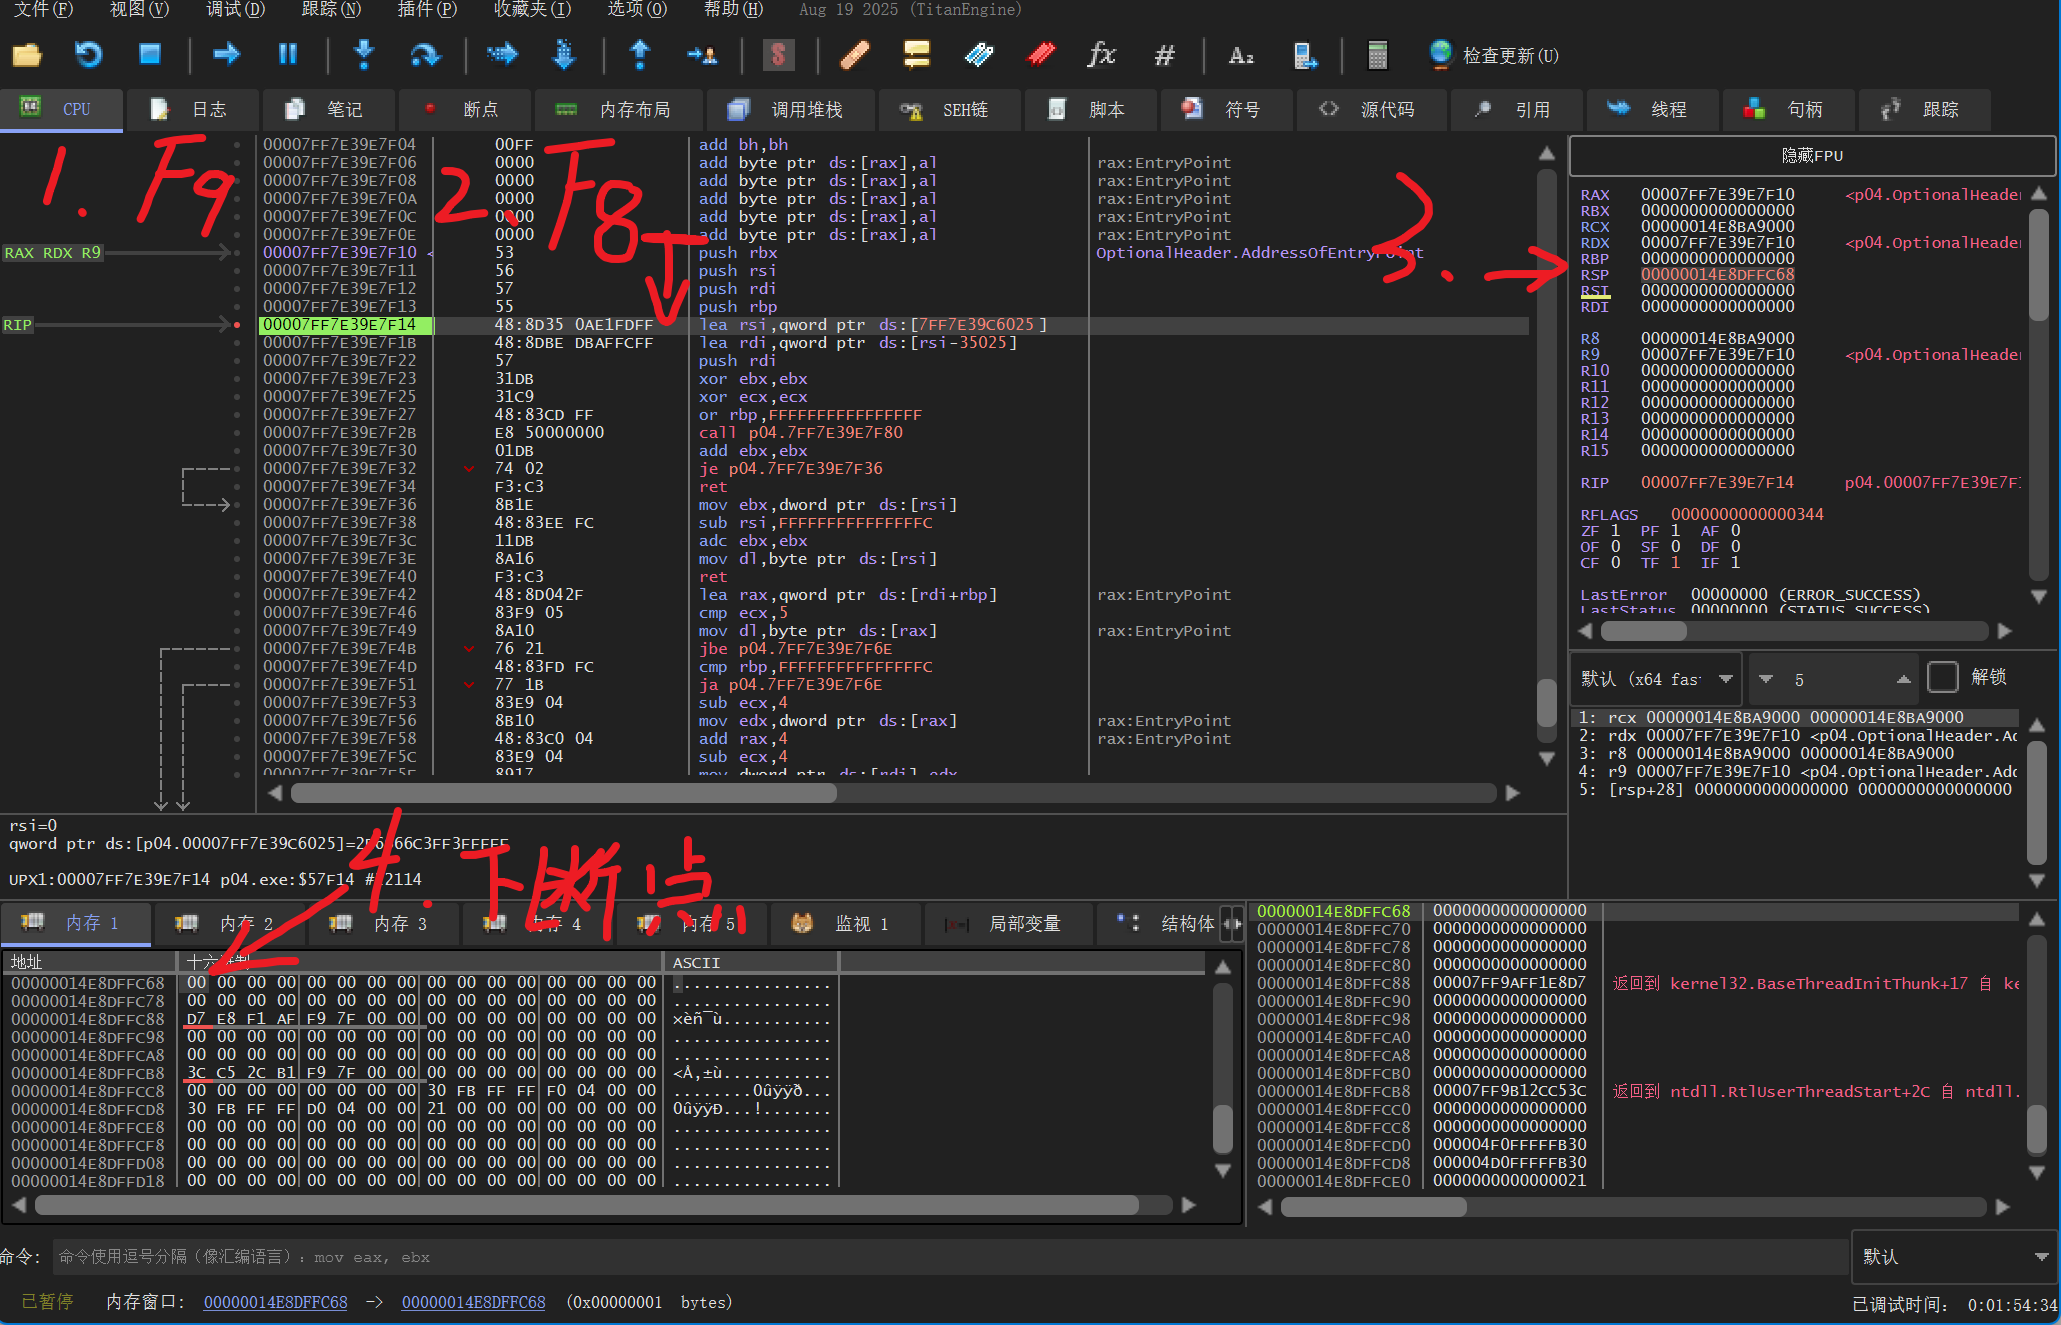Open the 插件(P) menu
Screen dimensions: 2061x1325
tap(427, 9)
